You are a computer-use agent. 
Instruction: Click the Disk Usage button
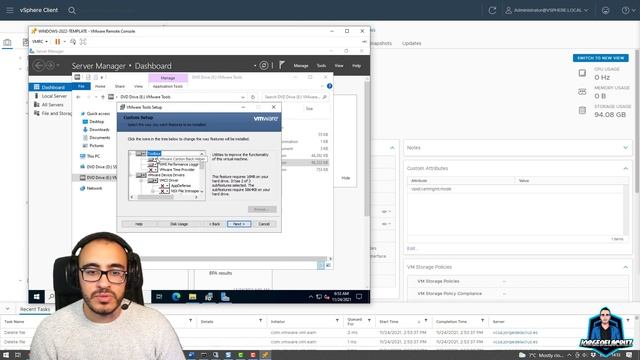point(179,224)
